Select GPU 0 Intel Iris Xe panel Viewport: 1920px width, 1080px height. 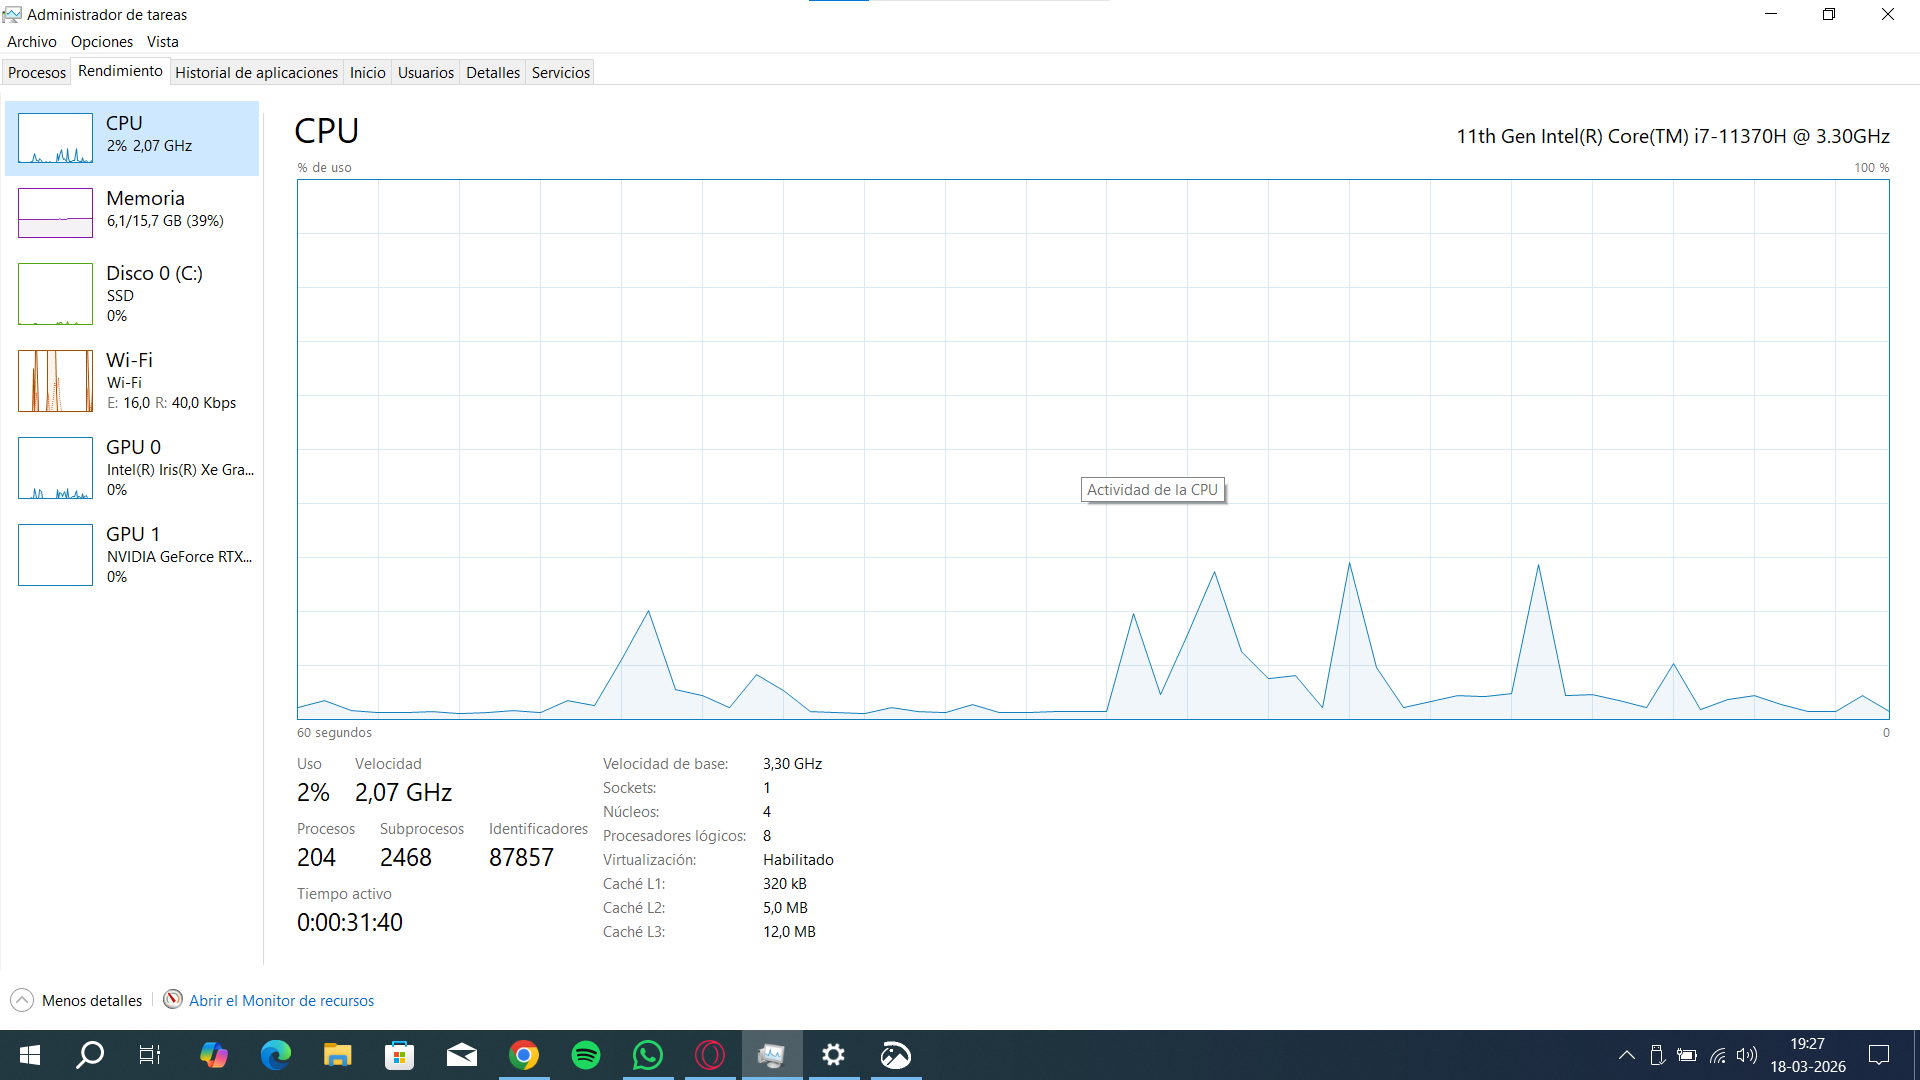pyautogui.click(x=131, y=467)
